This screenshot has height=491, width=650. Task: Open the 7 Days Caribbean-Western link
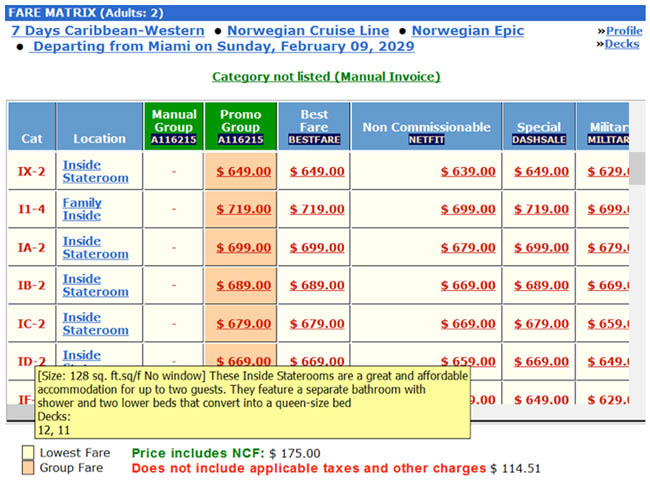(108, 31)
